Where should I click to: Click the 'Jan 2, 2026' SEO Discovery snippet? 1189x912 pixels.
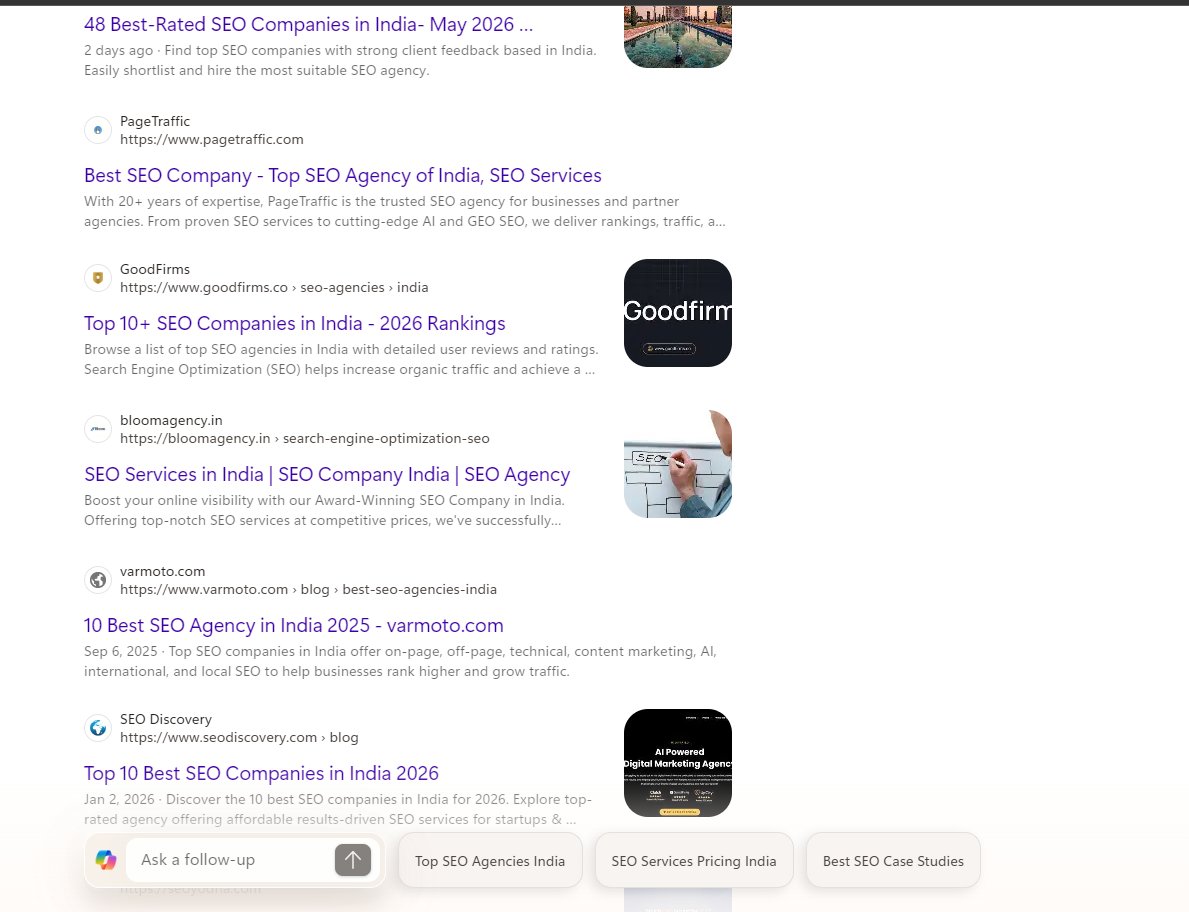coord(338,809)
